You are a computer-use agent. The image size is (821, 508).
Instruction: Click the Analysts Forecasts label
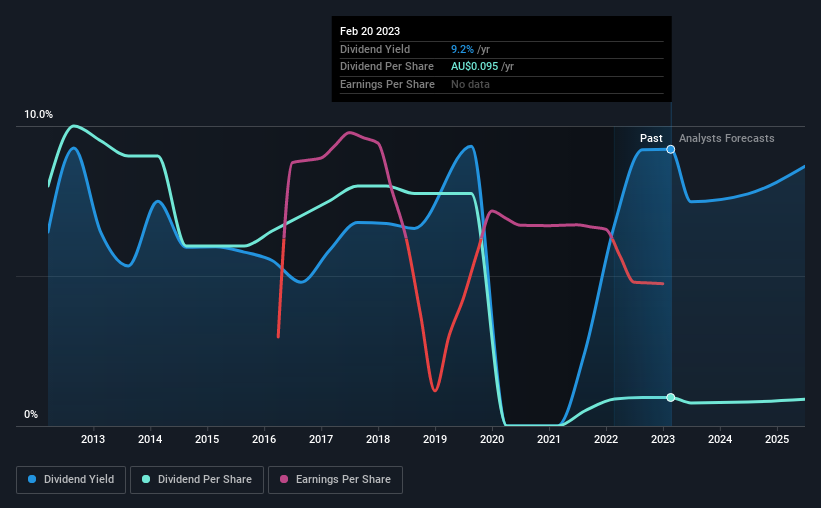(x=727, y=138)
